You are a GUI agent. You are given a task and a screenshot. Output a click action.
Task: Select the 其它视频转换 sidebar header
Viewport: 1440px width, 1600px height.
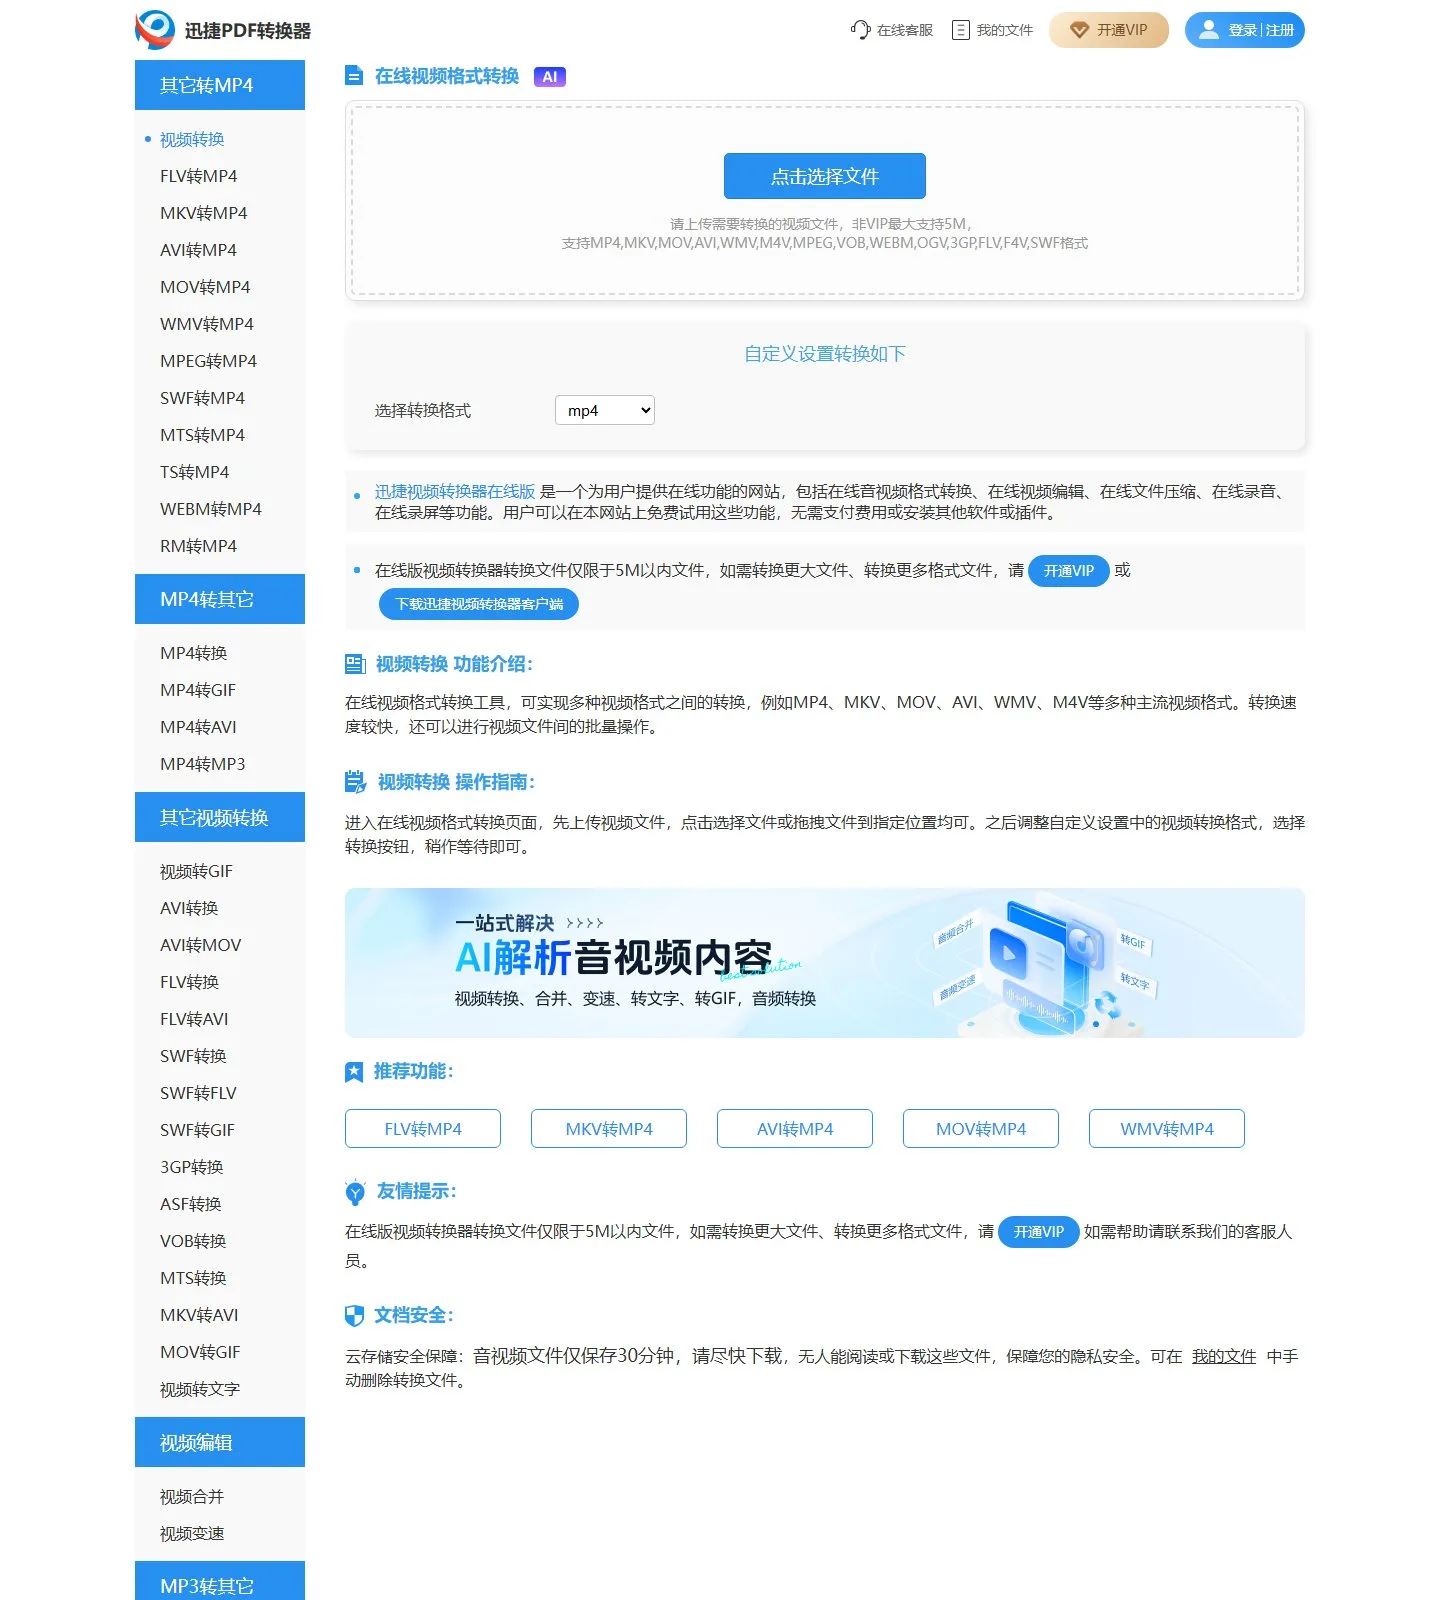point(220,817)
